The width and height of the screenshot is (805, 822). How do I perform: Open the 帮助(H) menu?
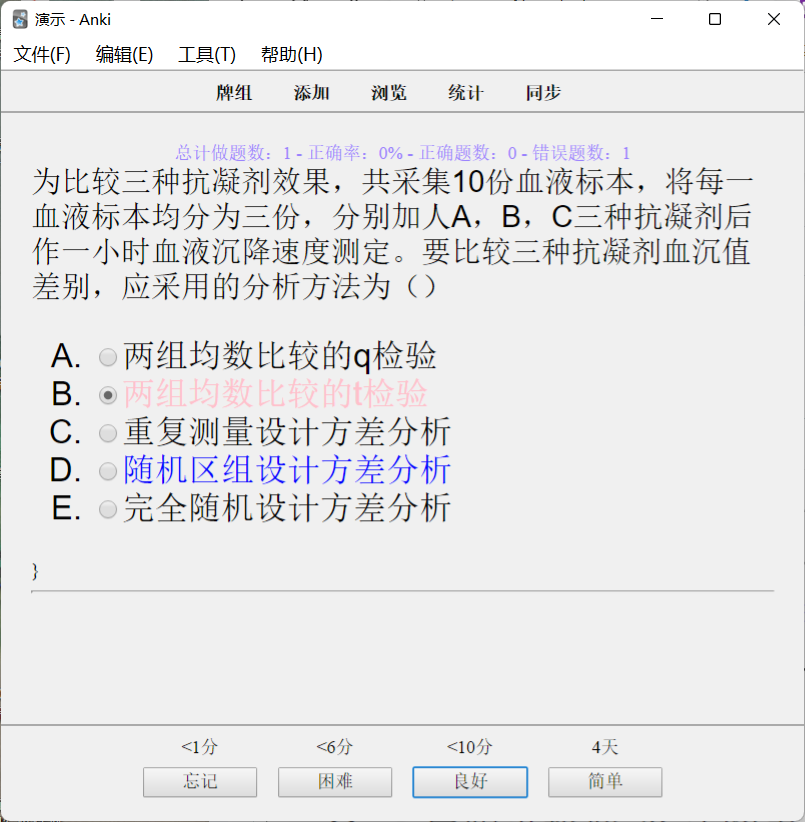291,55
